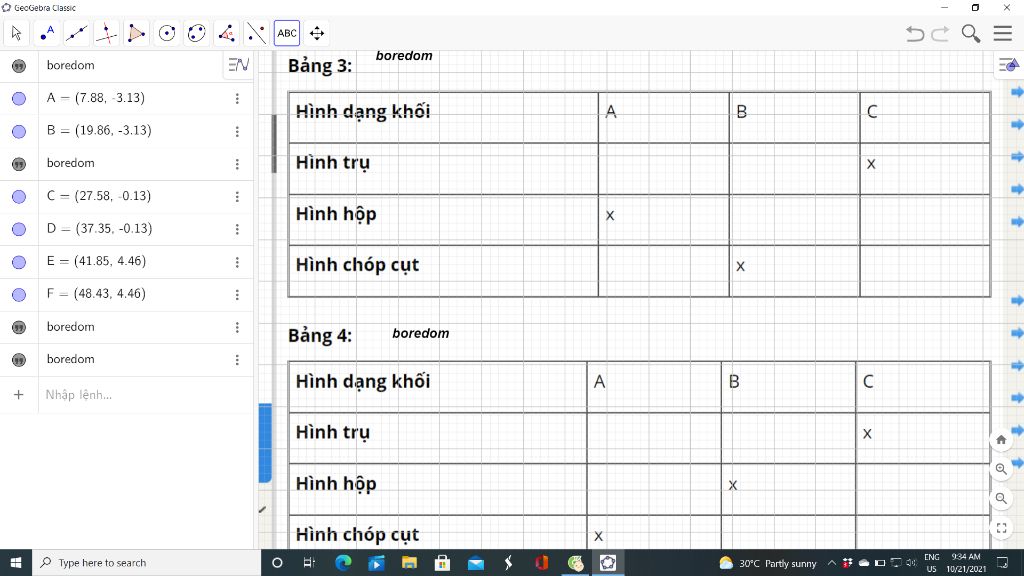Open File Explorer from the taskbar
This screenshot has width=1024, height=576.
point(409,562)
